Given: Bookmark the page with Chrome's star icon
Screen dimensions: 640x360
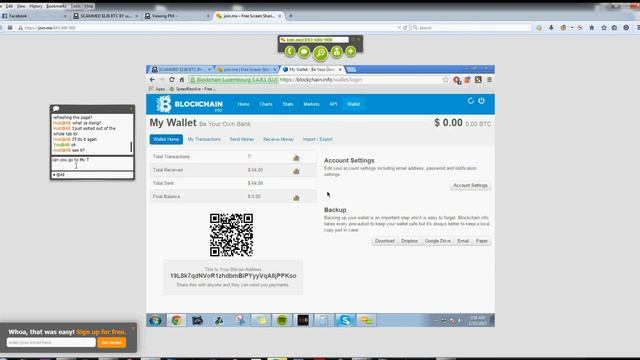Looking at the screenshot, I should (445, 80).
